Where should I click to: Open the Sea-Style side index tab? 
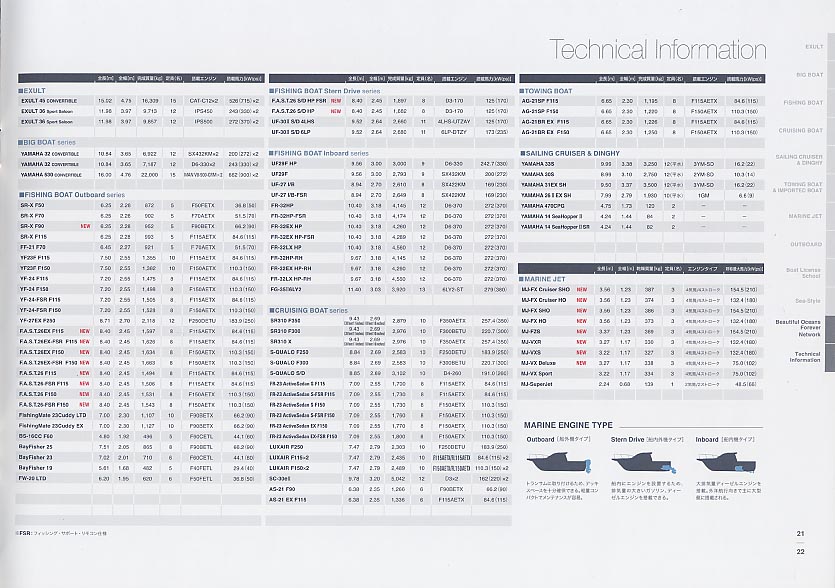pyautogui.click(x=808, y=301)
